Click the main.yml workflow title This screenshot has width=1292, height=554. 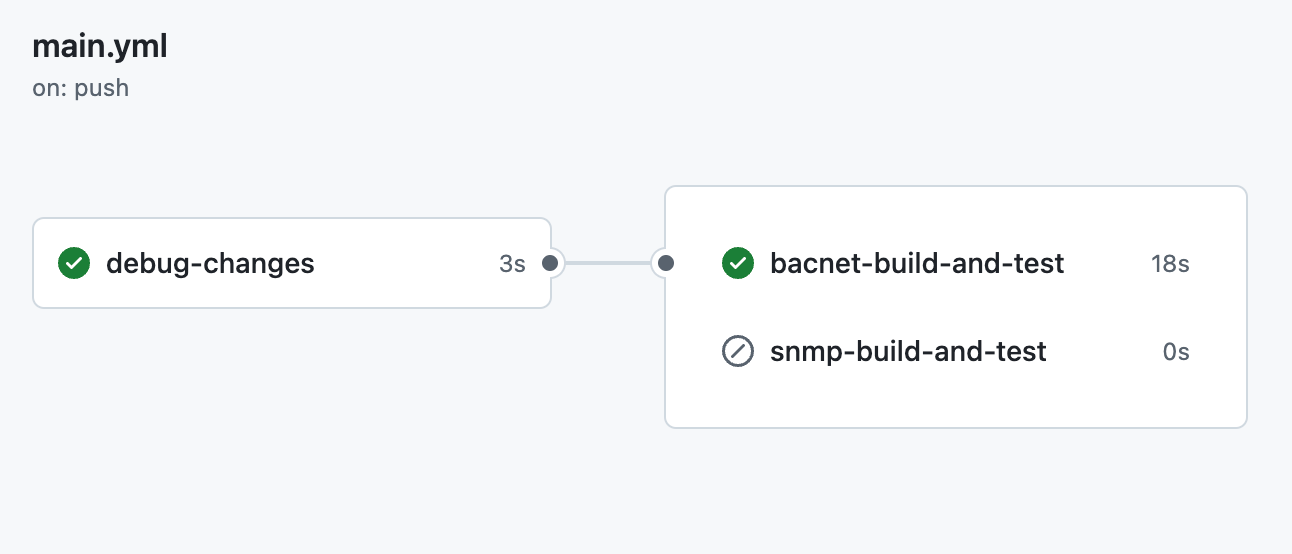(x=100, y=47)
